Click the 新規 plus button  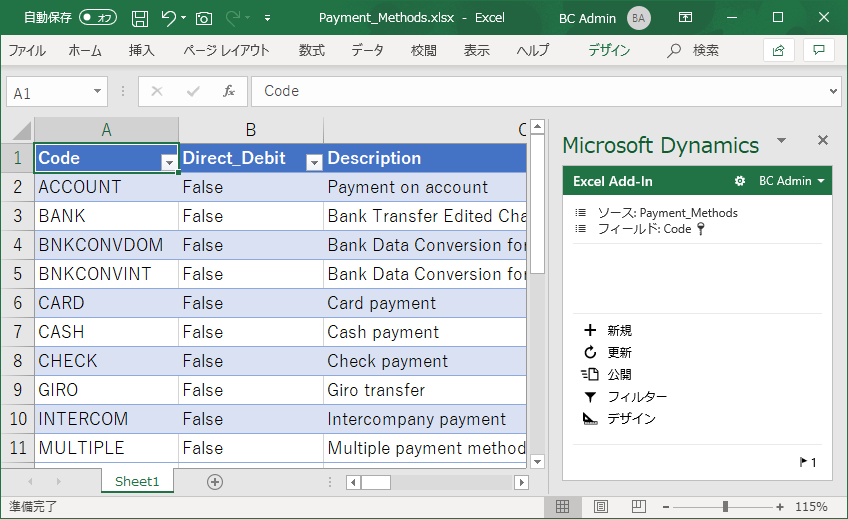[x=608, y=330]
